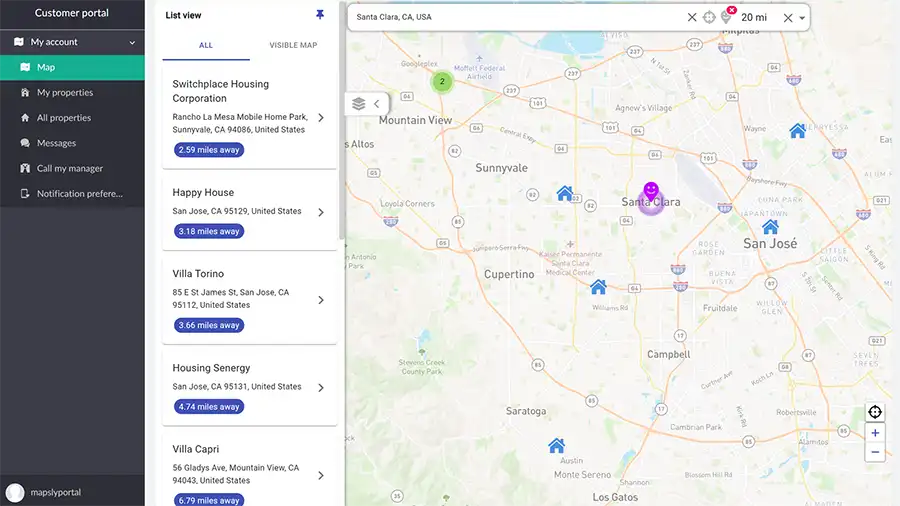
Task: Click the locate-me crosshair in search bar
Action: point(709,17)
